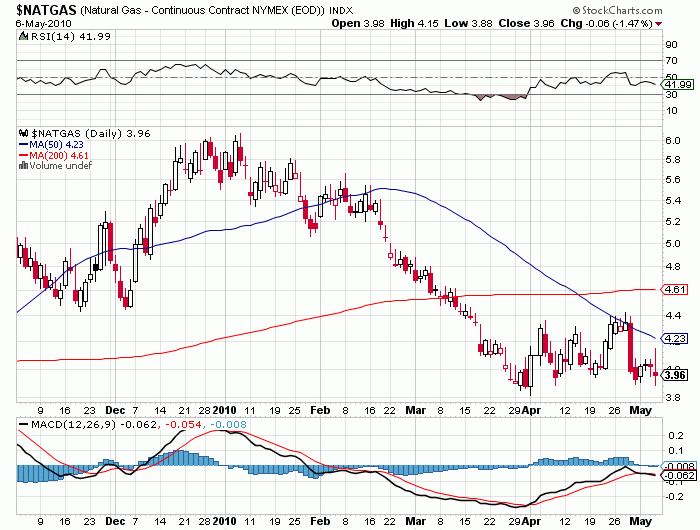Click the 41.99 RSI value tag

pyautogui.click(x=677, y=84)
